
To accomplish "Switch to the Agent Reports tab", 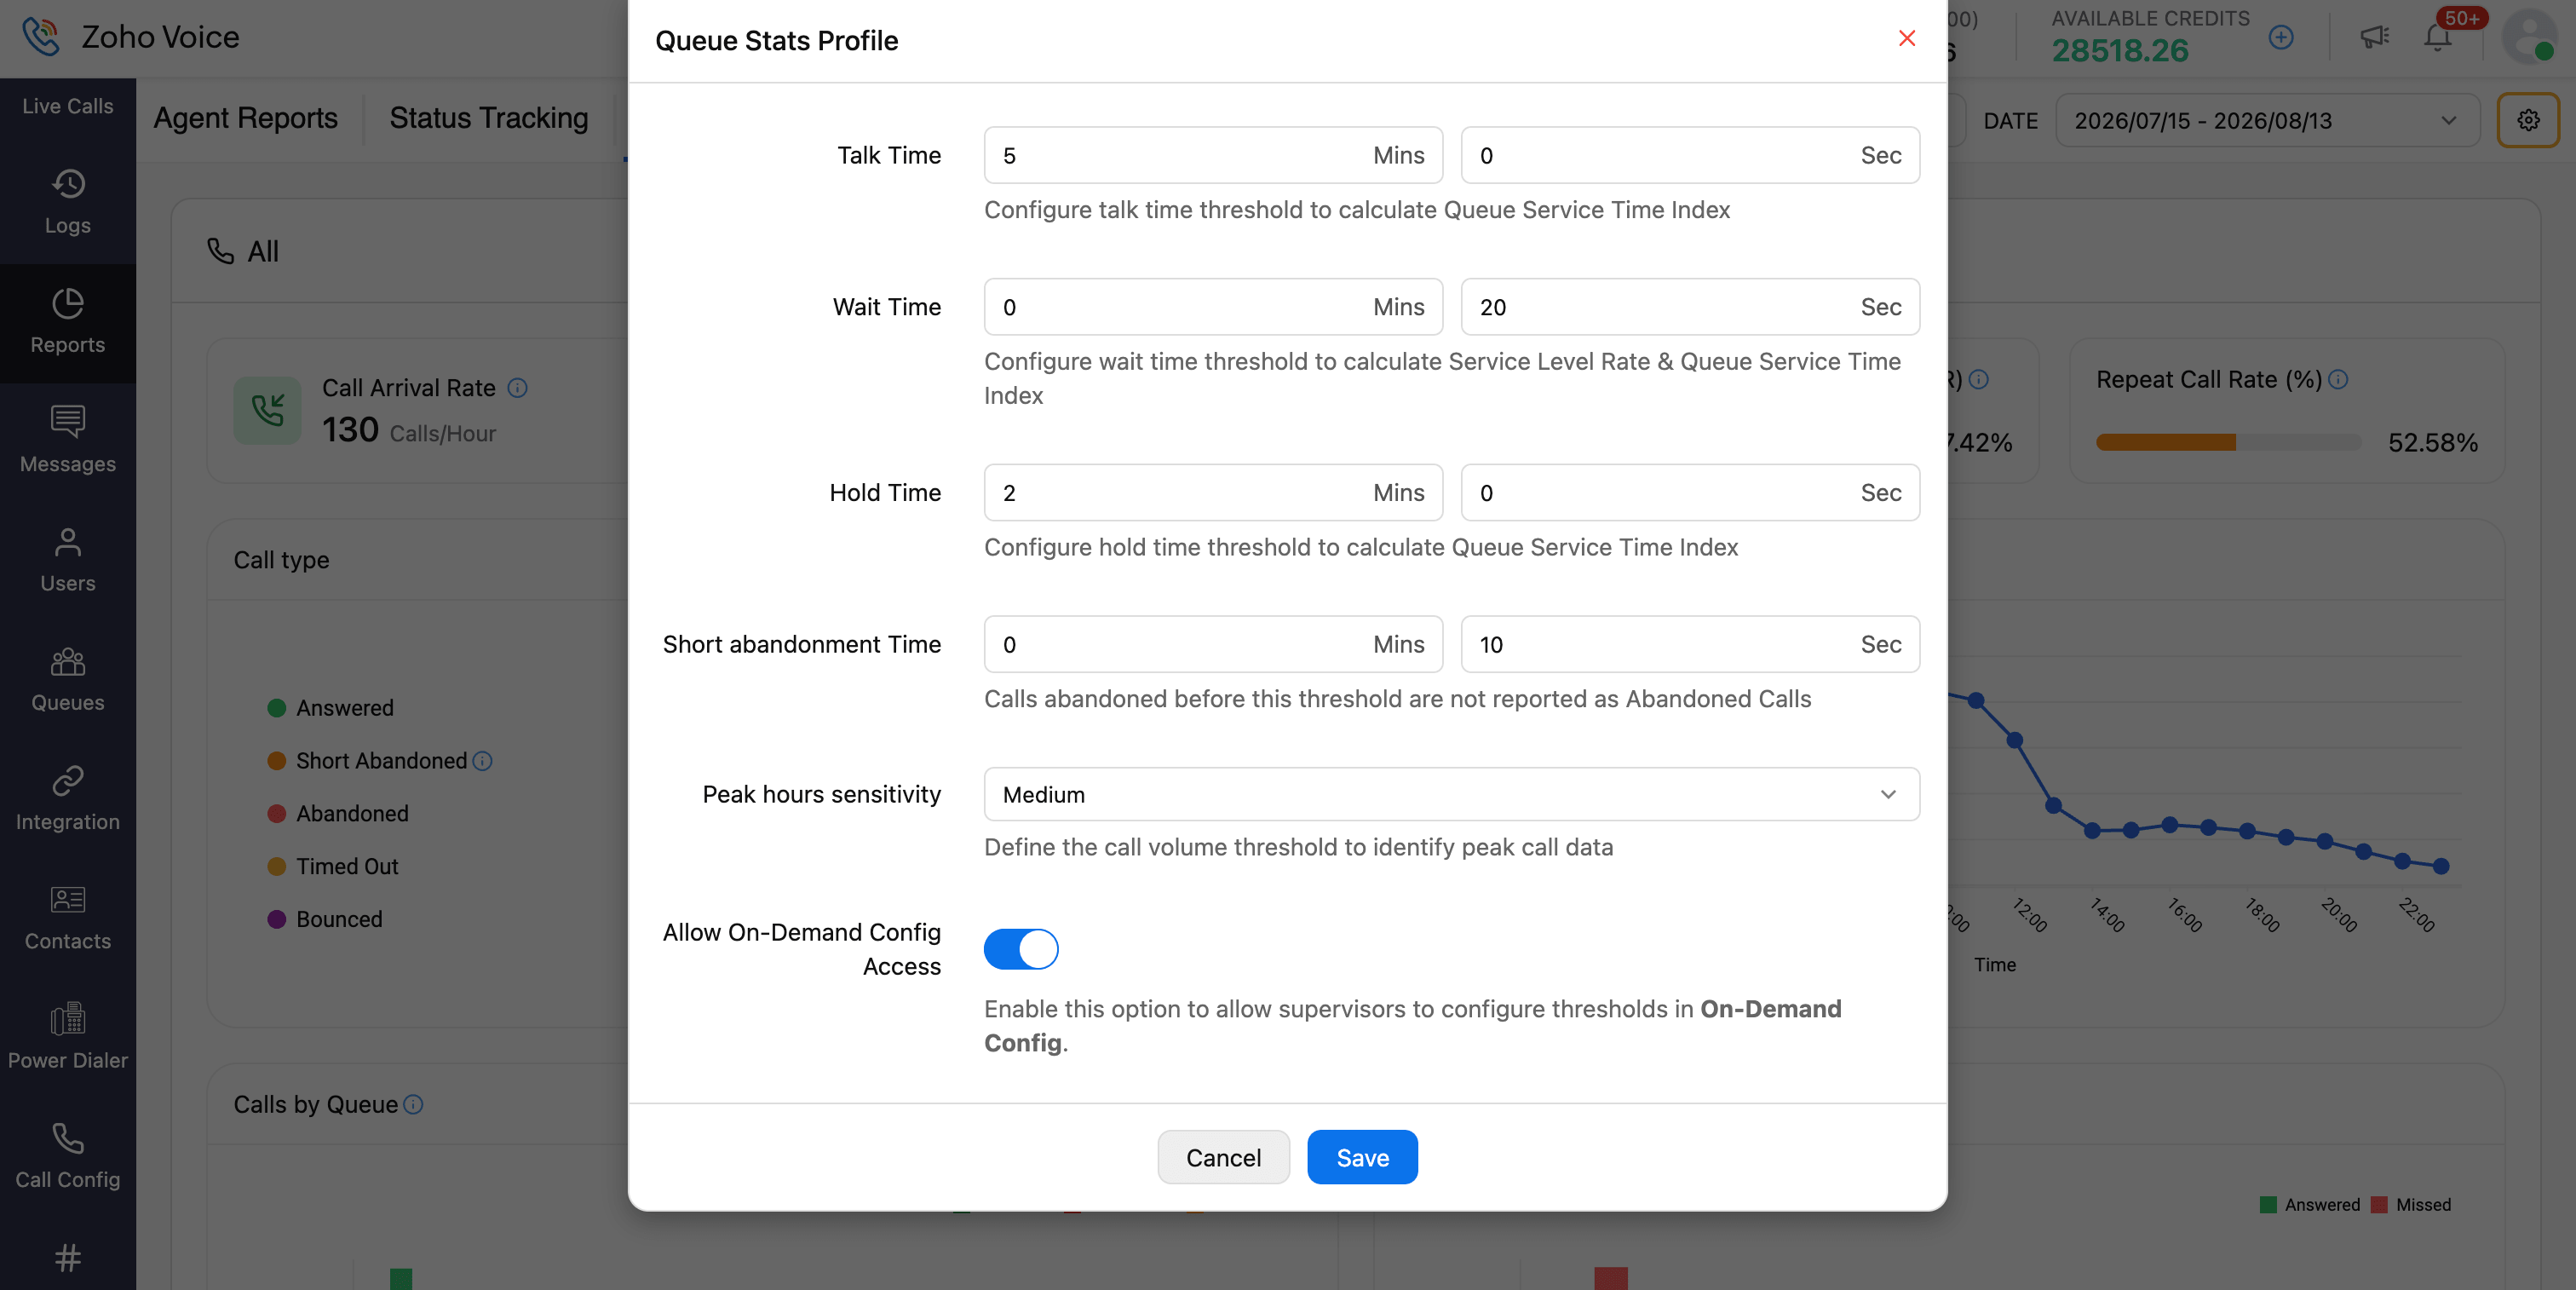I will pos(246,118).
